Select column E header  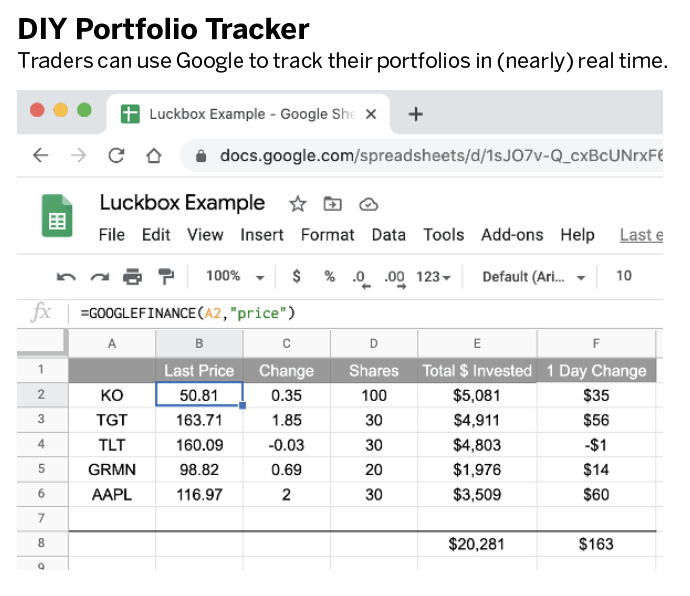(x=477, y=344)
